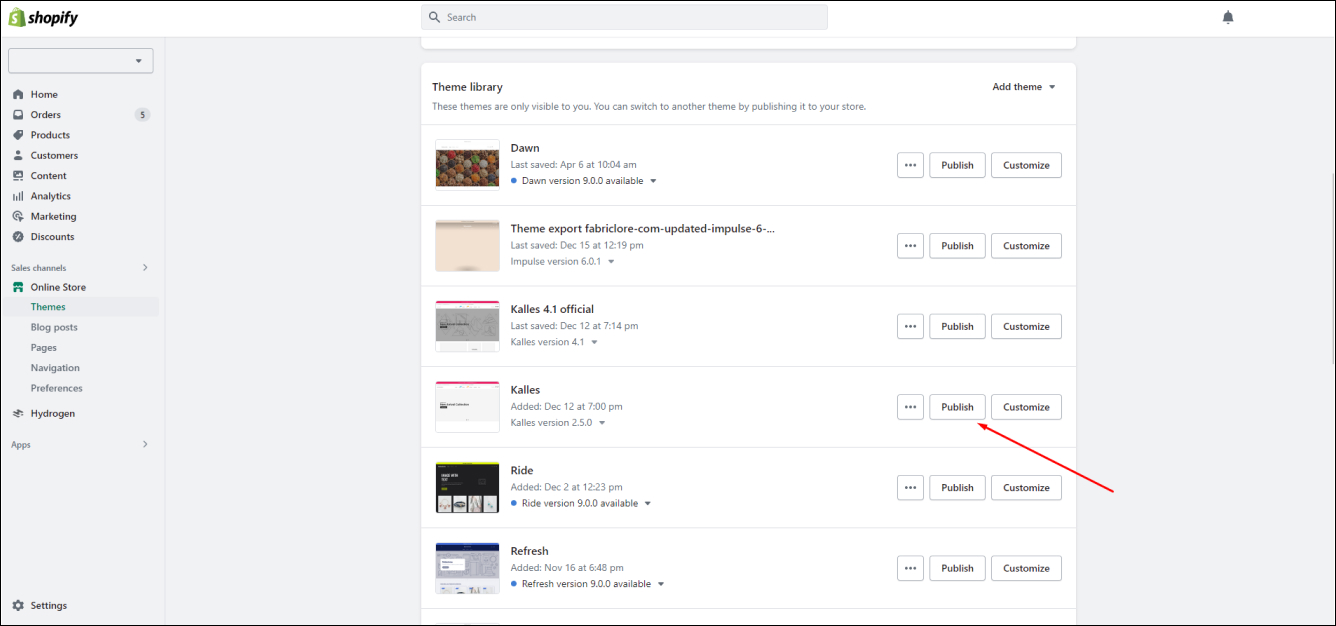The image size is (1336, 626).
Task: Click the Settings gear icon
Action: [18, 605]
